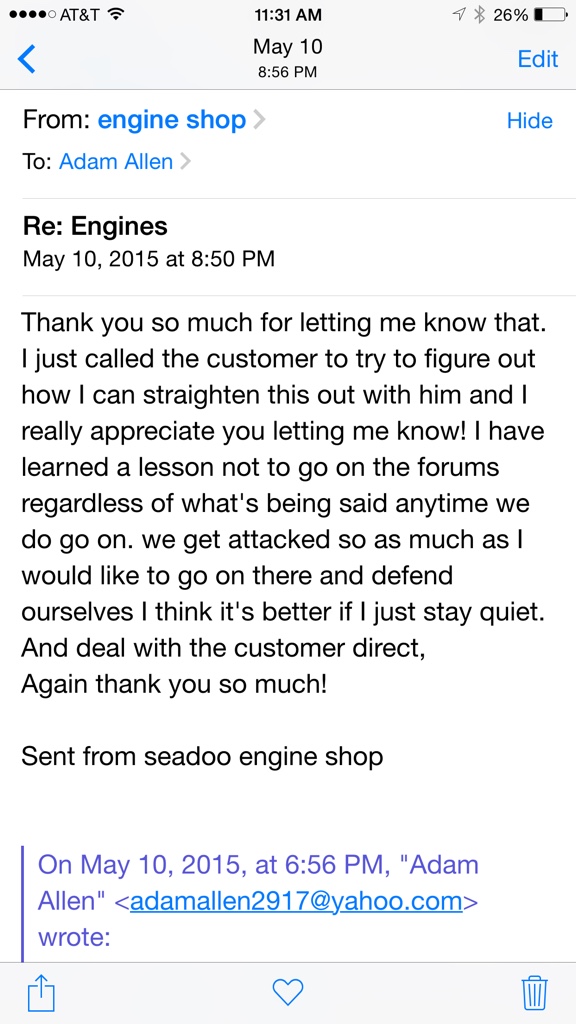The height and width of the screenshot is (1024, 576).
Task: Open sender engine shop contact
Action: coord(172,120)
